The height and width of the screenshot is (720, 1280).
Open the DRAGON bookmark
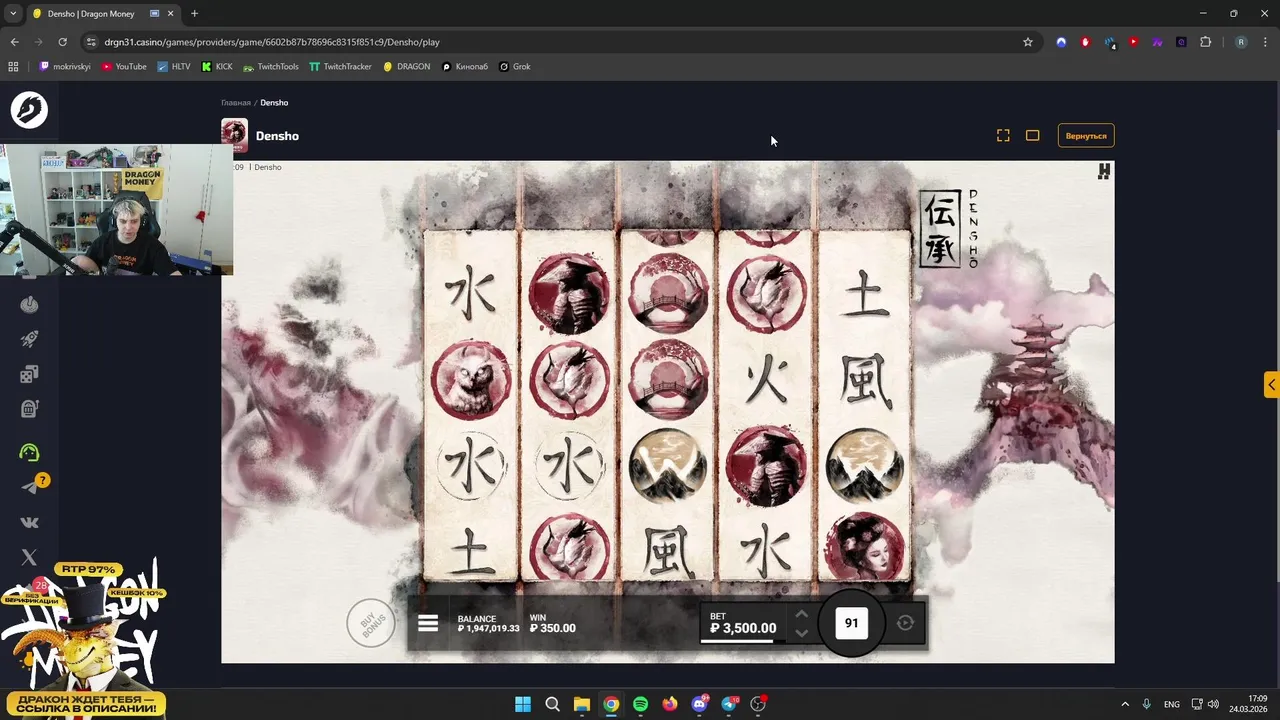(x=406, y=67)
